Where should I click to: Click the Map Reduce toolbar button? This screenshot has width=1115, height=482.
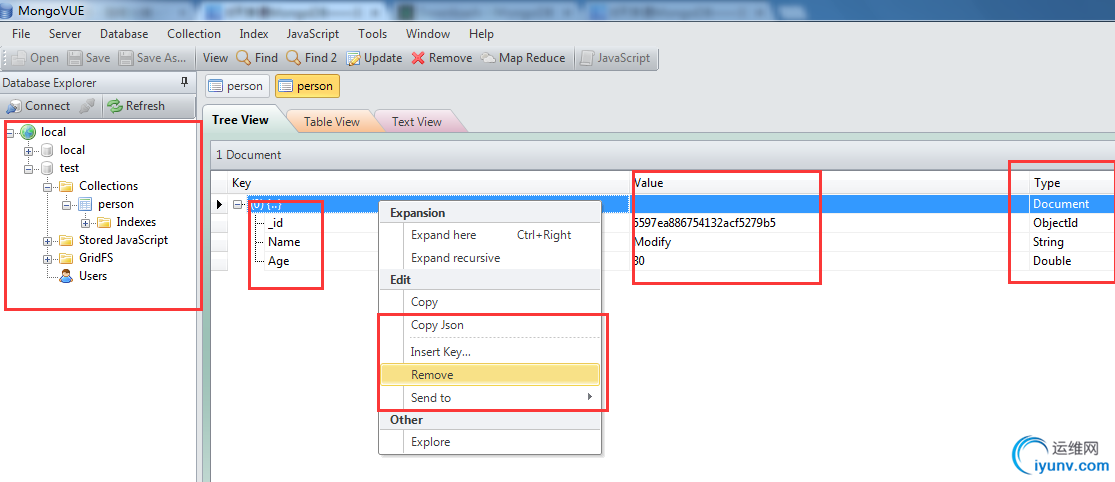tap(523, 58)
